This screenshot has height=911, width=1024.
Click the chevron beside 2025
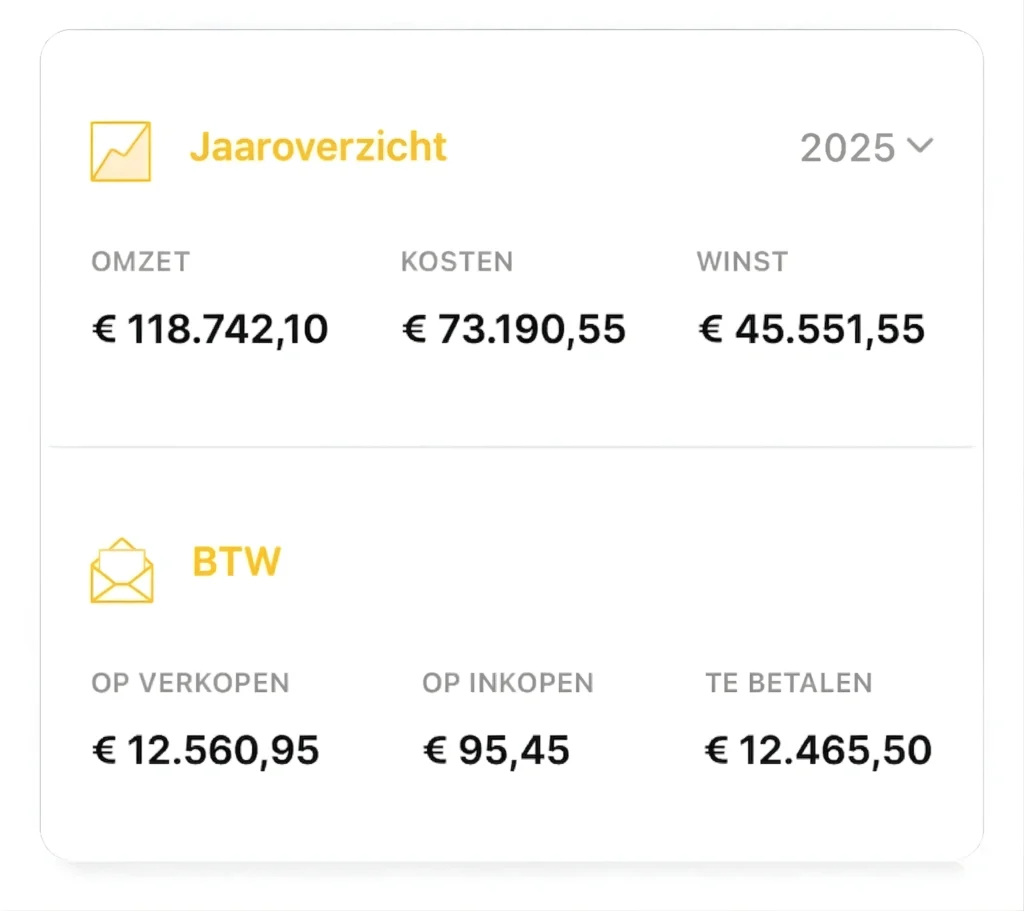(922, 147)
